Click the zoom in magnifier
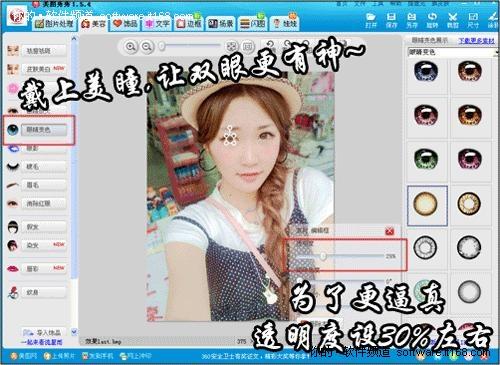The height and width of the screenshot is (365, 500). click(x=131, y=47)
